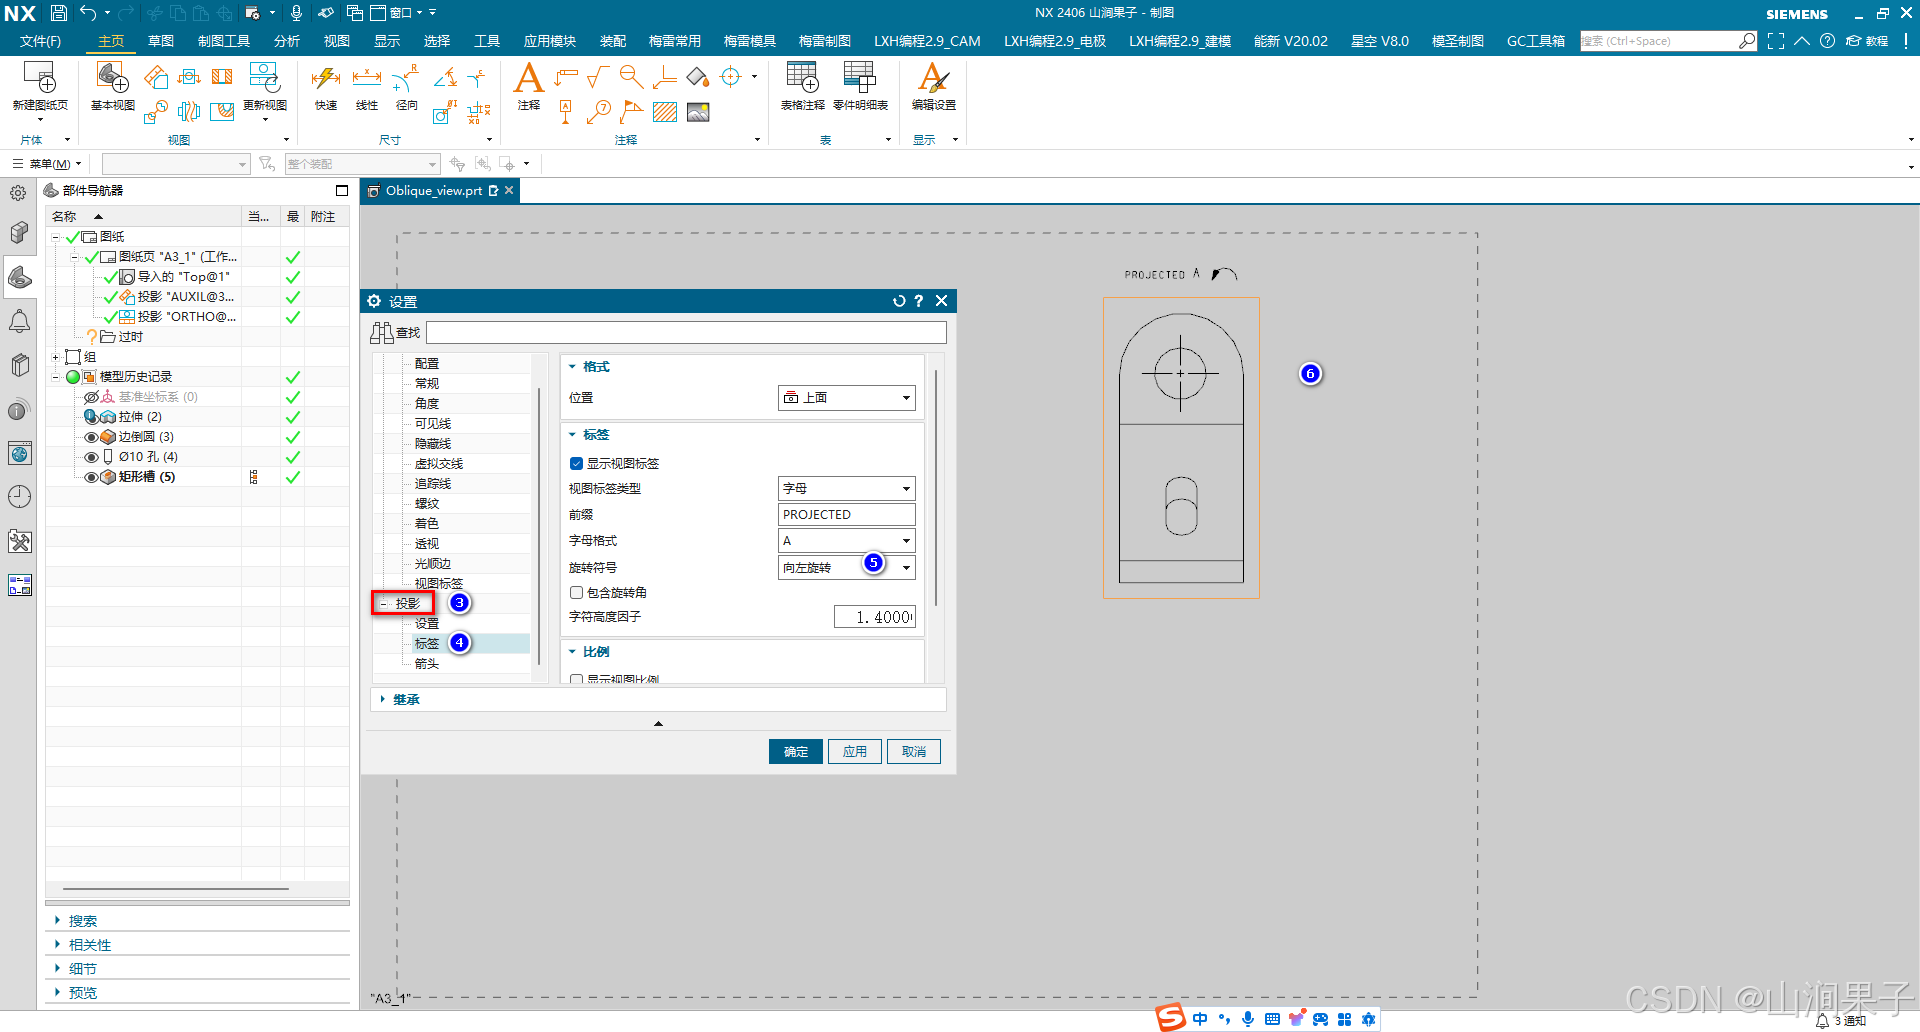Click the New Sheet (新建图纸页) icon

40,78
